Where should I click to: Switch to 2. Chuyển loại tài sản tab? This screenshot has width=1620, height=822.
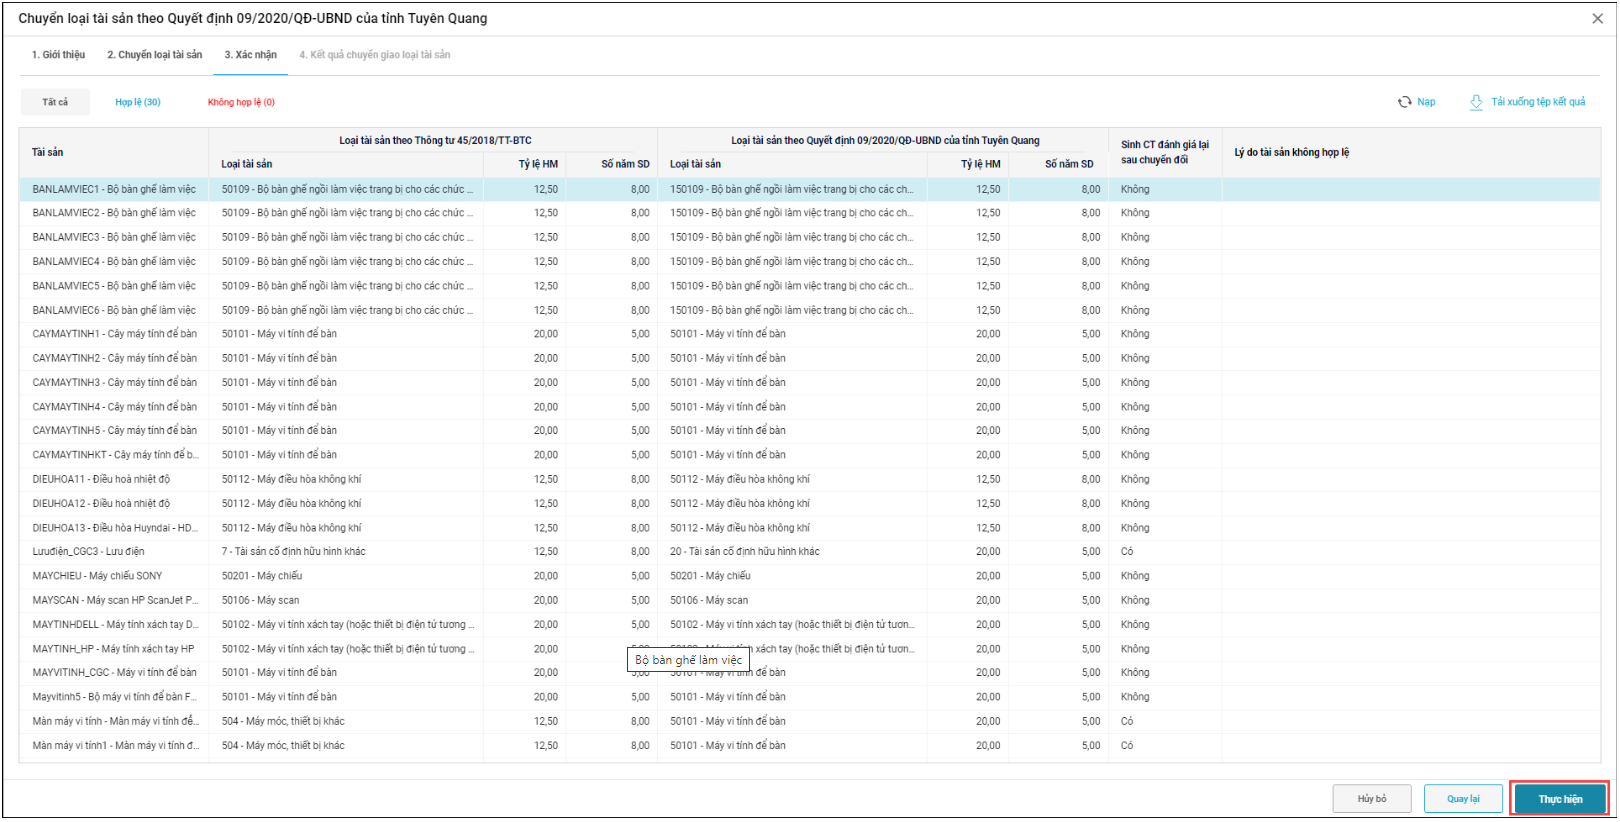coord(154,55)
